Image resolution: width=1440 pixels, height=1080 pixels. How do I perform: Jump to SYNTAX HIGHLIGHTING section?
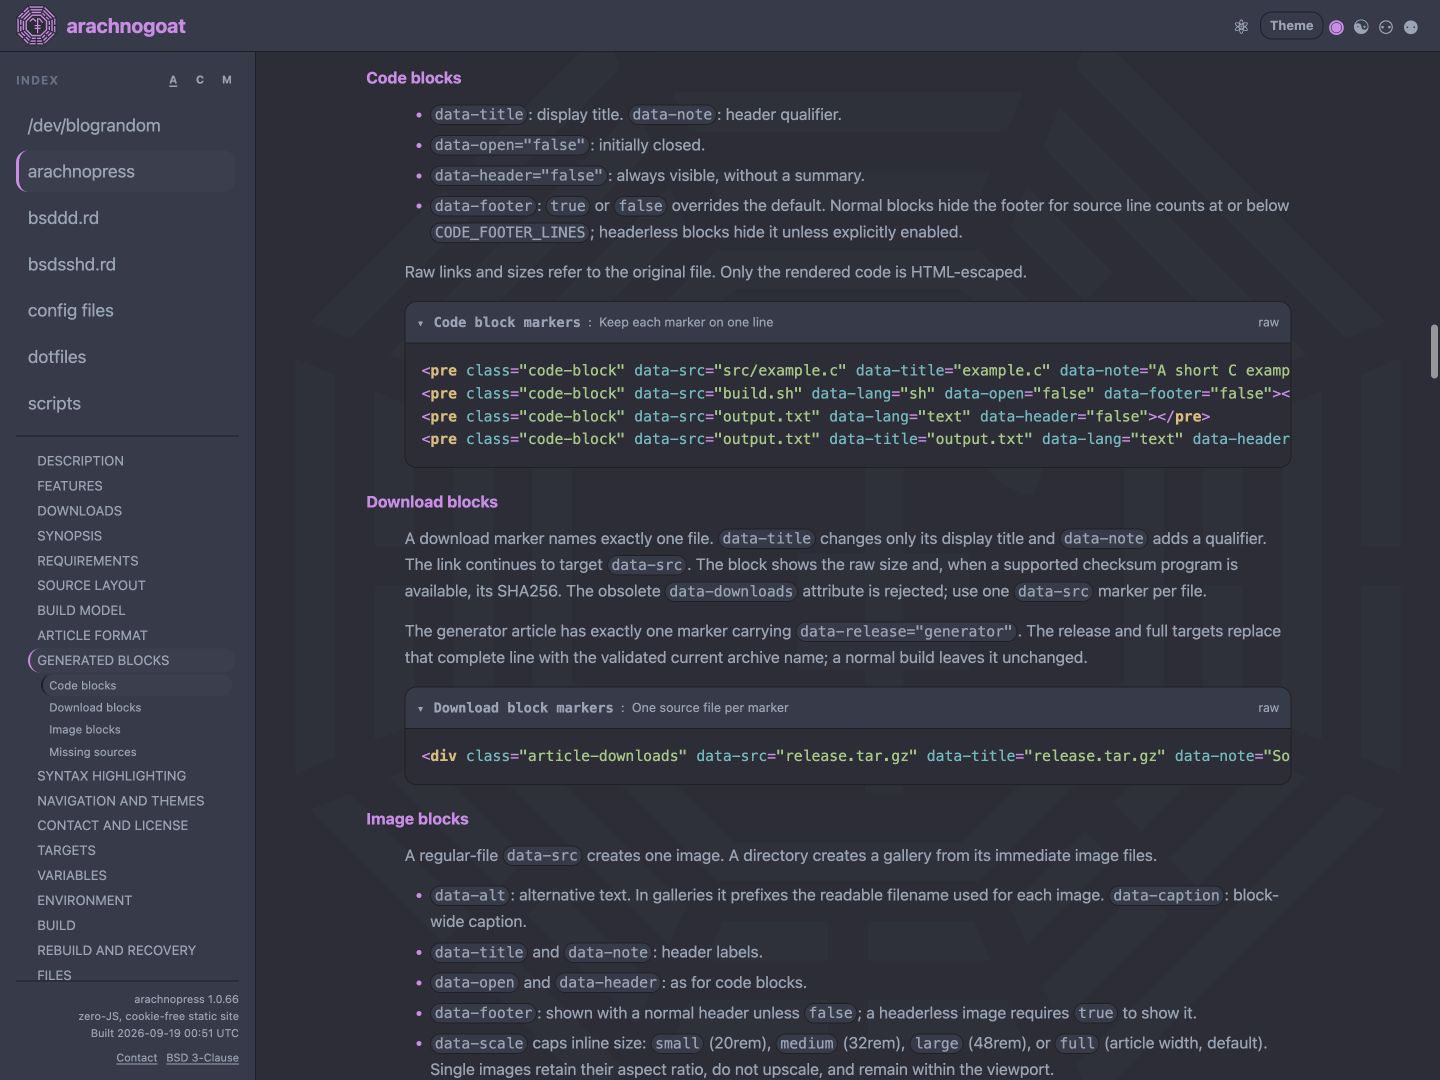coord(111,776)
